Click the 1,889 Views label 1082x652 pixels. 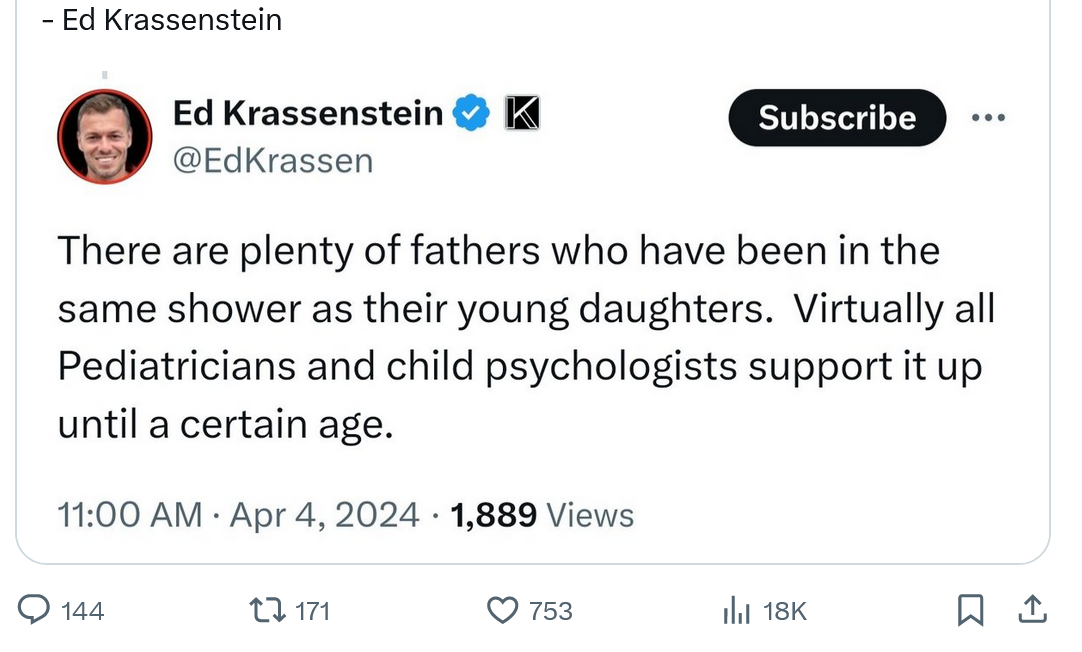pos(542,515)
